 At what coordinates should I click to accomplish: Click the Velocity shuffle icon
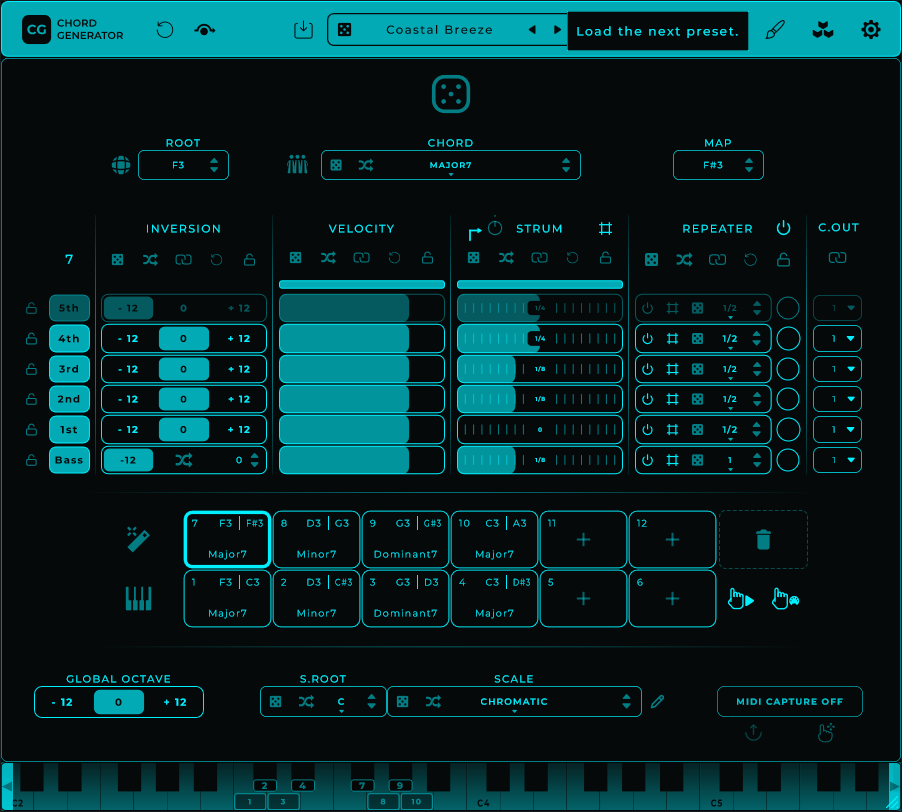point(328,258)
